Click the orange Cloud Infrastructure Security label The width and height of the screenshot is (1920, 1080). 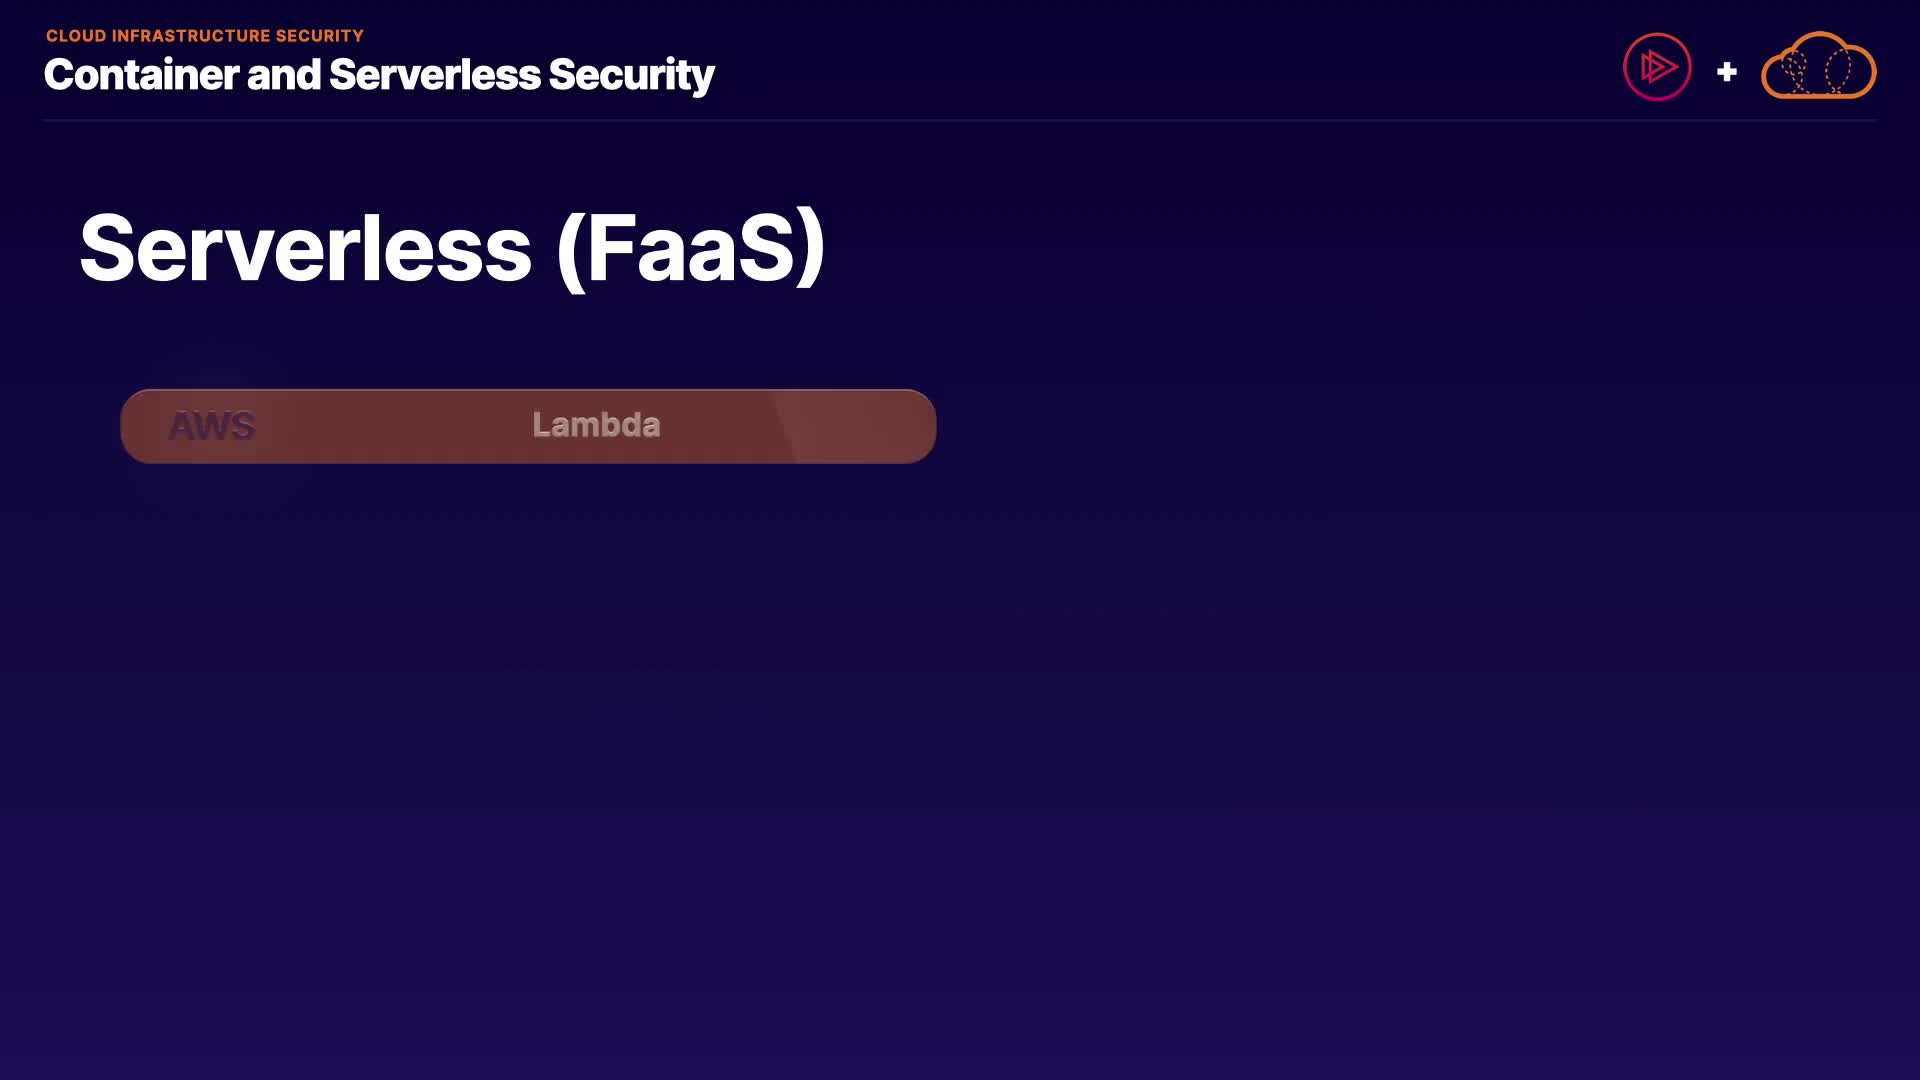click(x=205, y=36)
